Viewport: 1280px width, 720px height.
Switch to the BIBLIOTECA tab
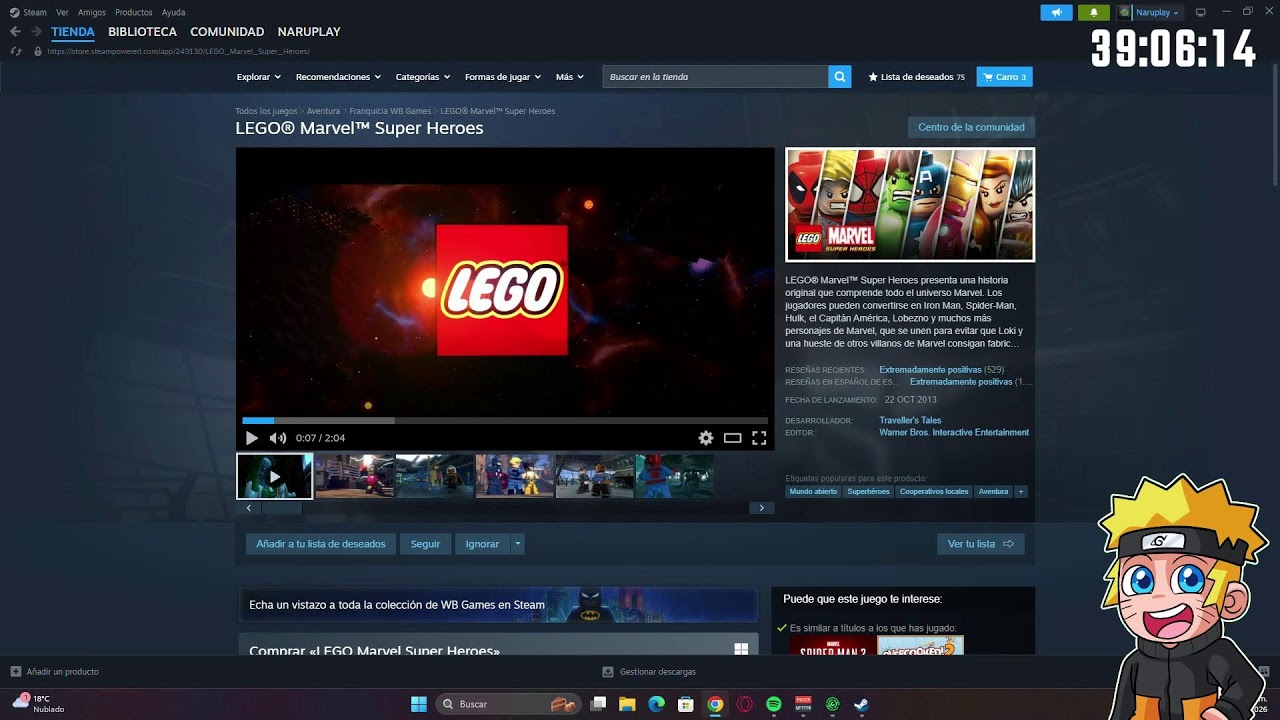pyautogui.click(x=142, y=32)
